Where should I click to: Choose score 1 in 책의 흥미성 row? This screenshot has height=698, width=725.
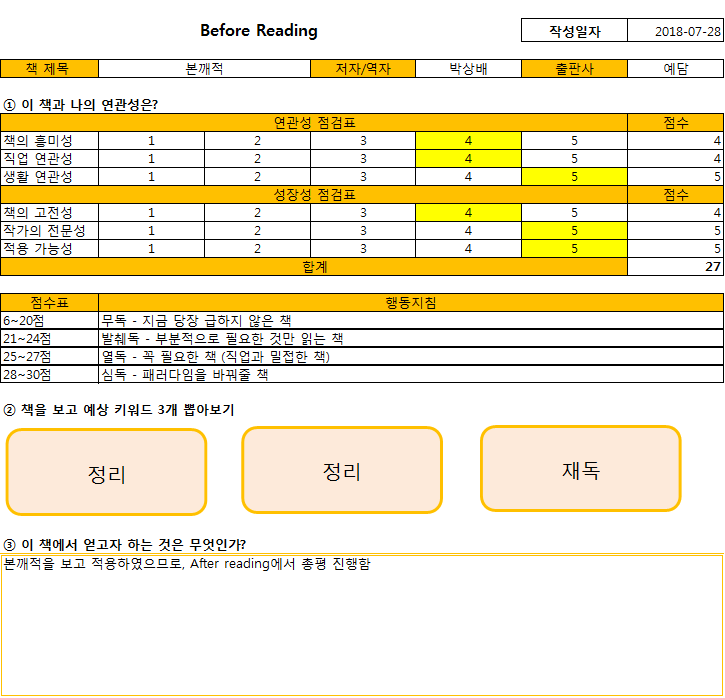pyautogui.click(x=151, y=141)
